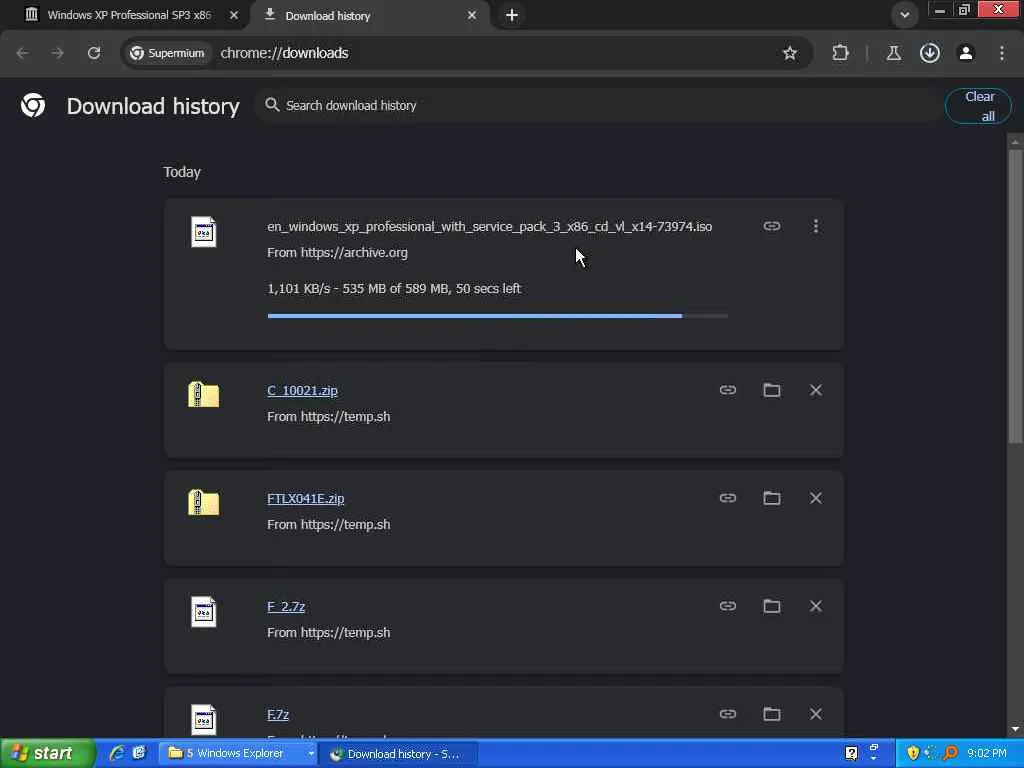Launch Internet Explorer from quick launch
The height and width of the screenshot is (768, 1024).
coord(118,753)
